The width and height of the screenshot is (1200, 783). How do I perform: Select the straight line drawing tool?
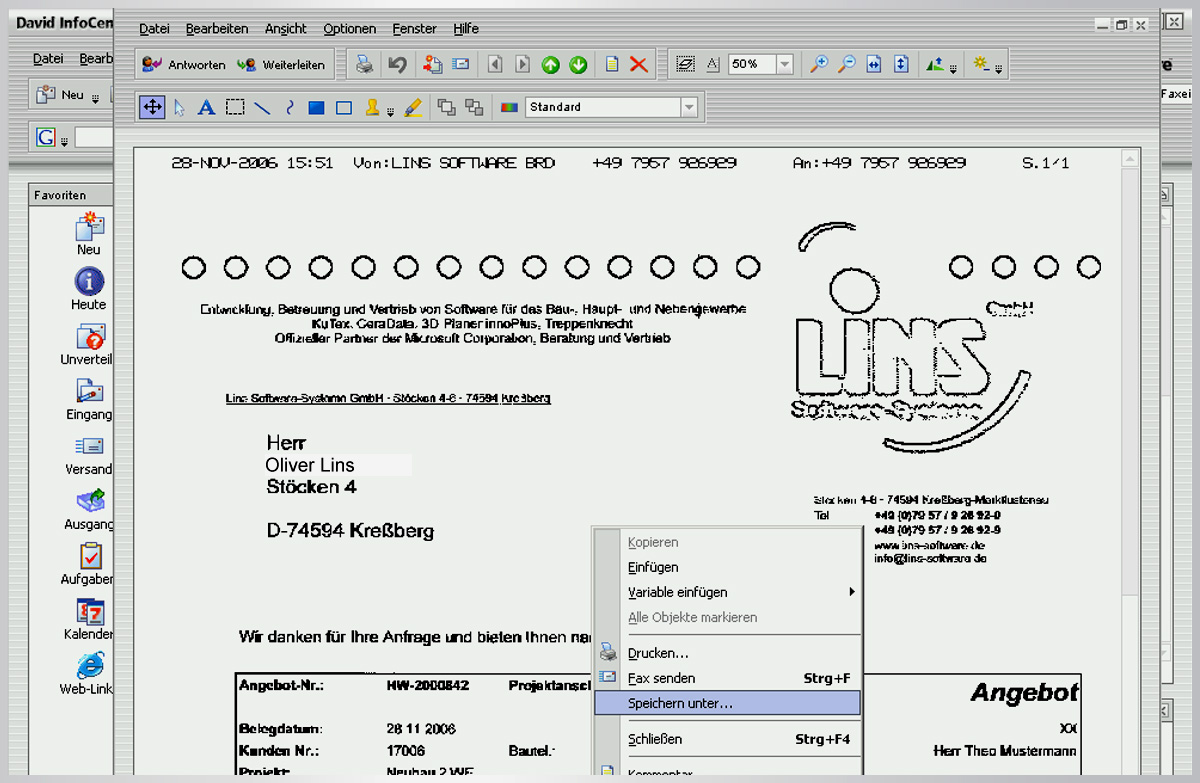[262, 107]
